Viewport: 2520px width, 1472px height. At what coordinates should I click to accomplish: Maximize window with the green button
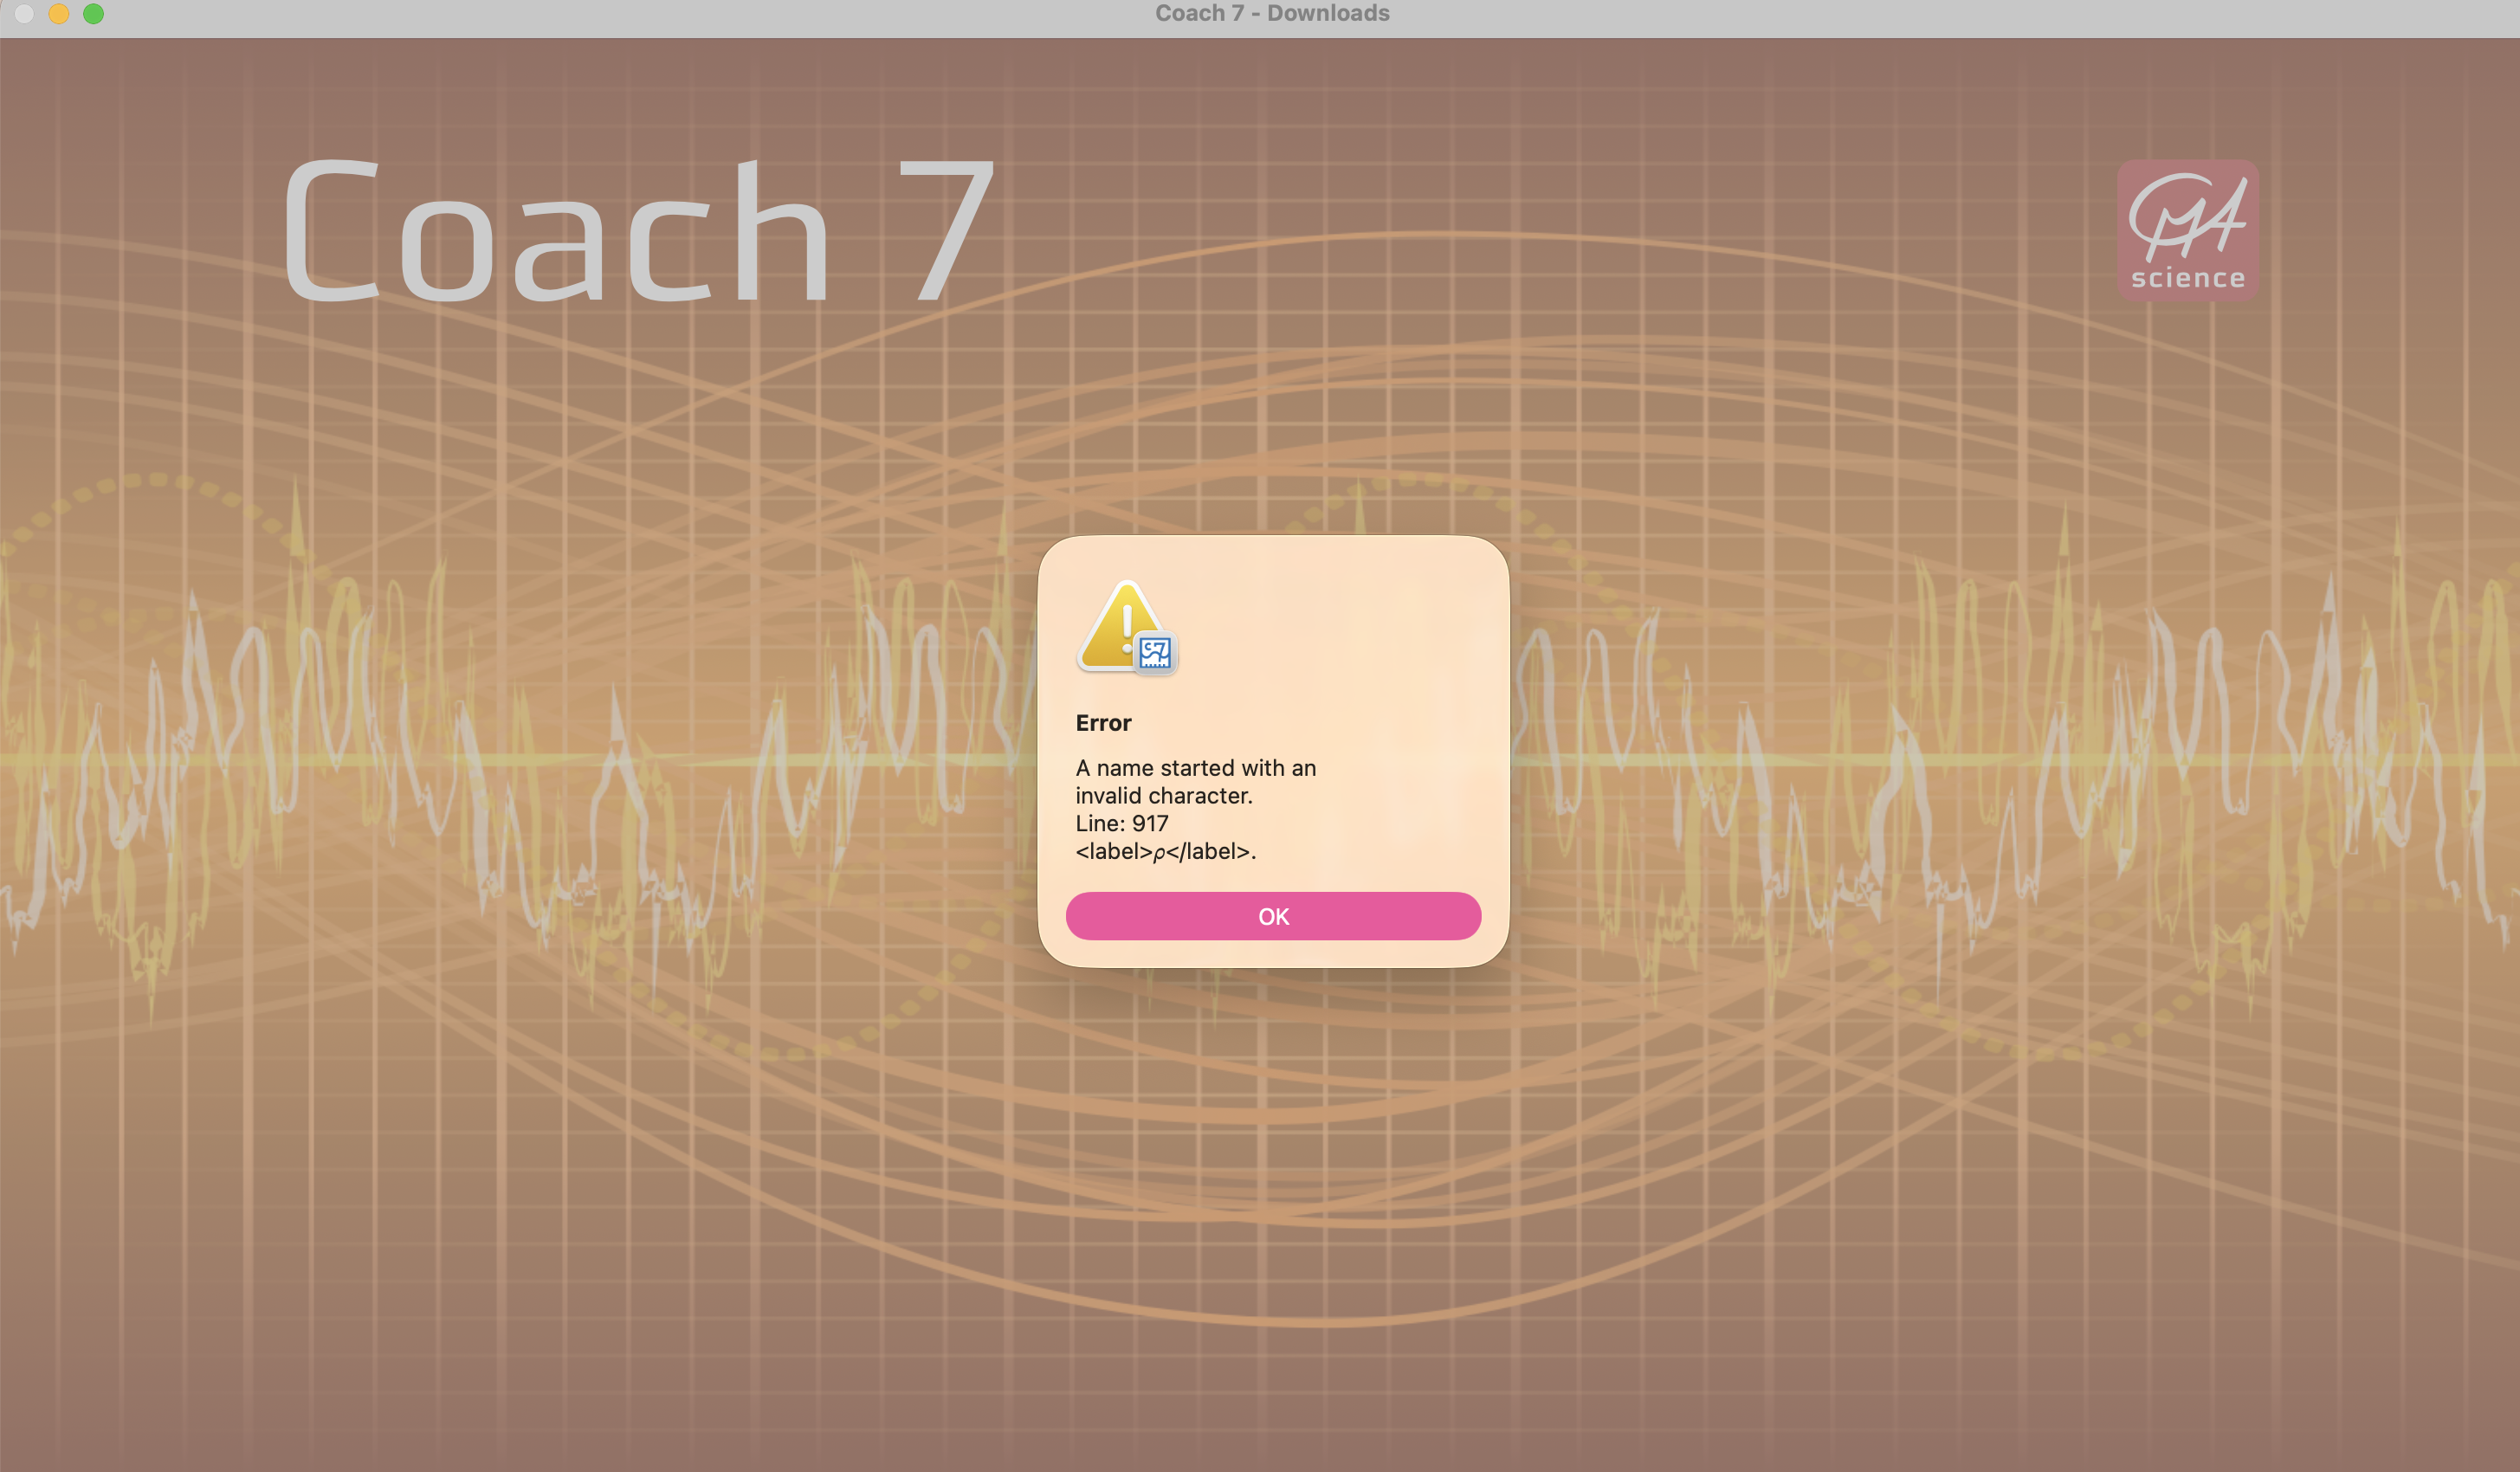point(93,13)
